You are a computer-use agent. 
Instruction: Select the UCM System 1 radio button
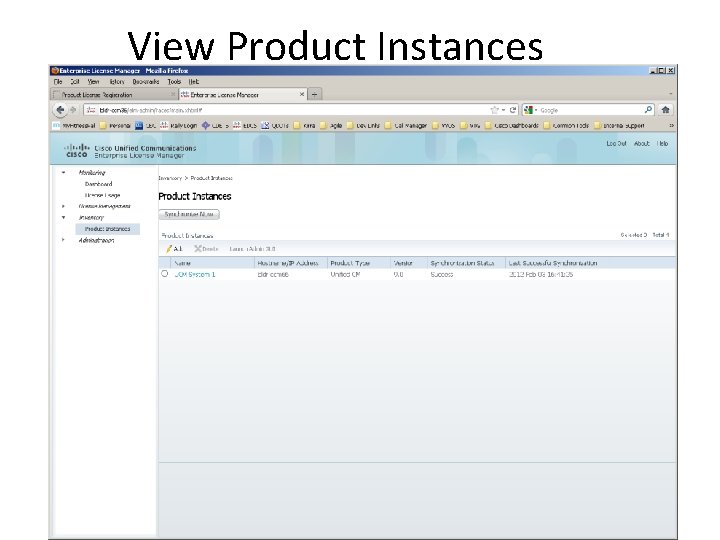tap(165, 274)
